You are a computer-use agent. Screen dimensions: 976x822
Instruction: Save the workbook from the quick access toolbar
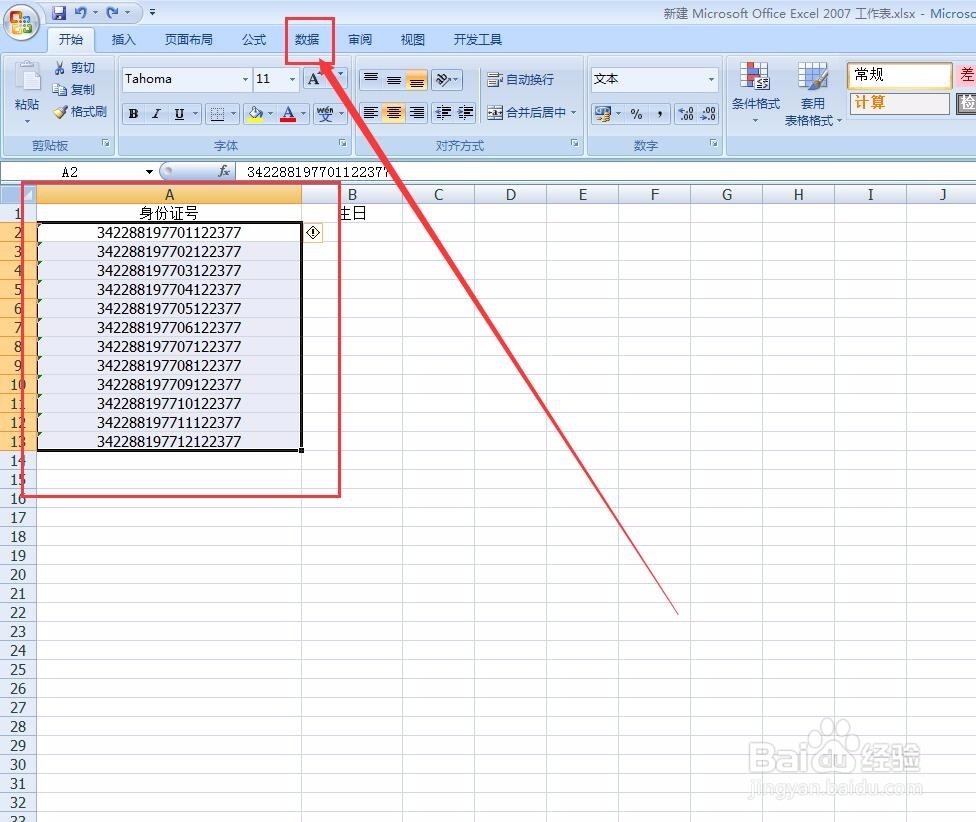[59, 12]
